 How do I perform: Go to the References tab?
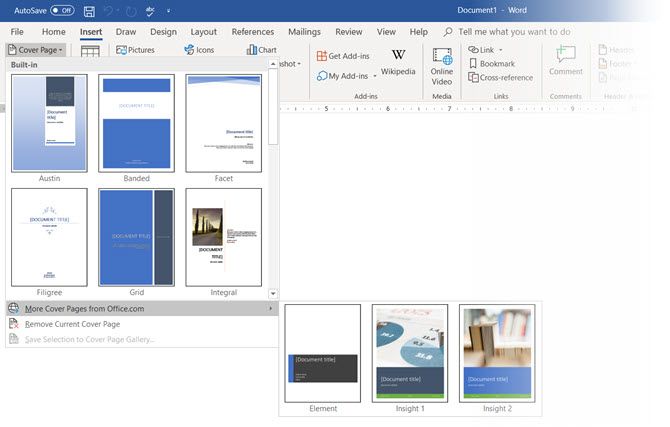pos(253,32)
